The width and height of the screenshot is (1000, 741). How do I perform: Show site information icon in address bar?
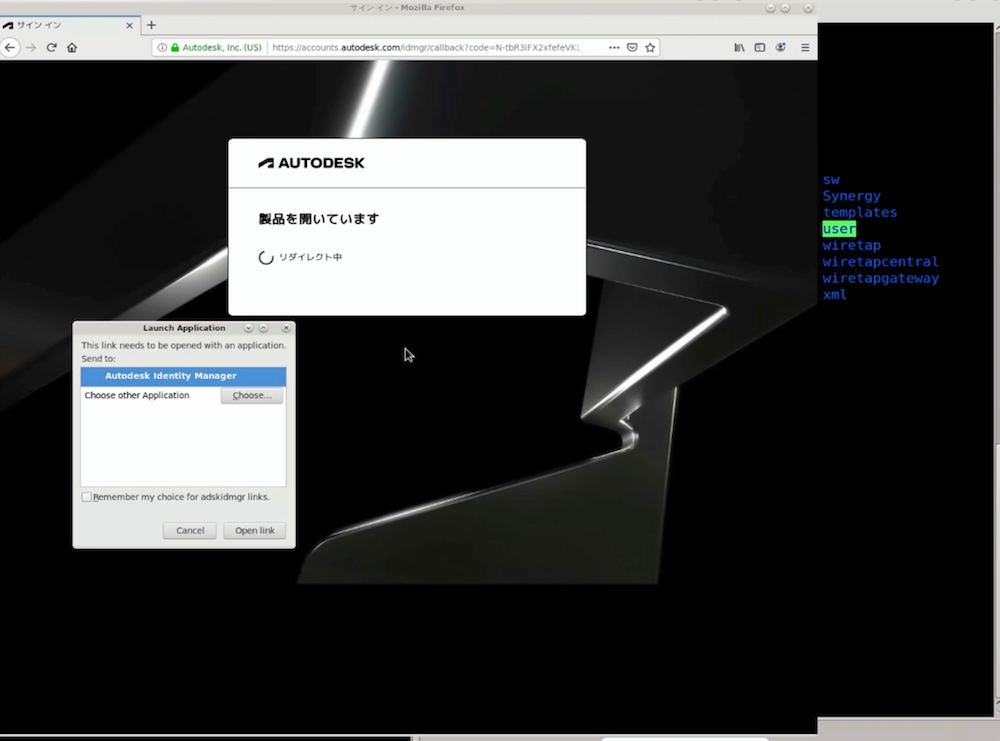[x=162, y=47]
